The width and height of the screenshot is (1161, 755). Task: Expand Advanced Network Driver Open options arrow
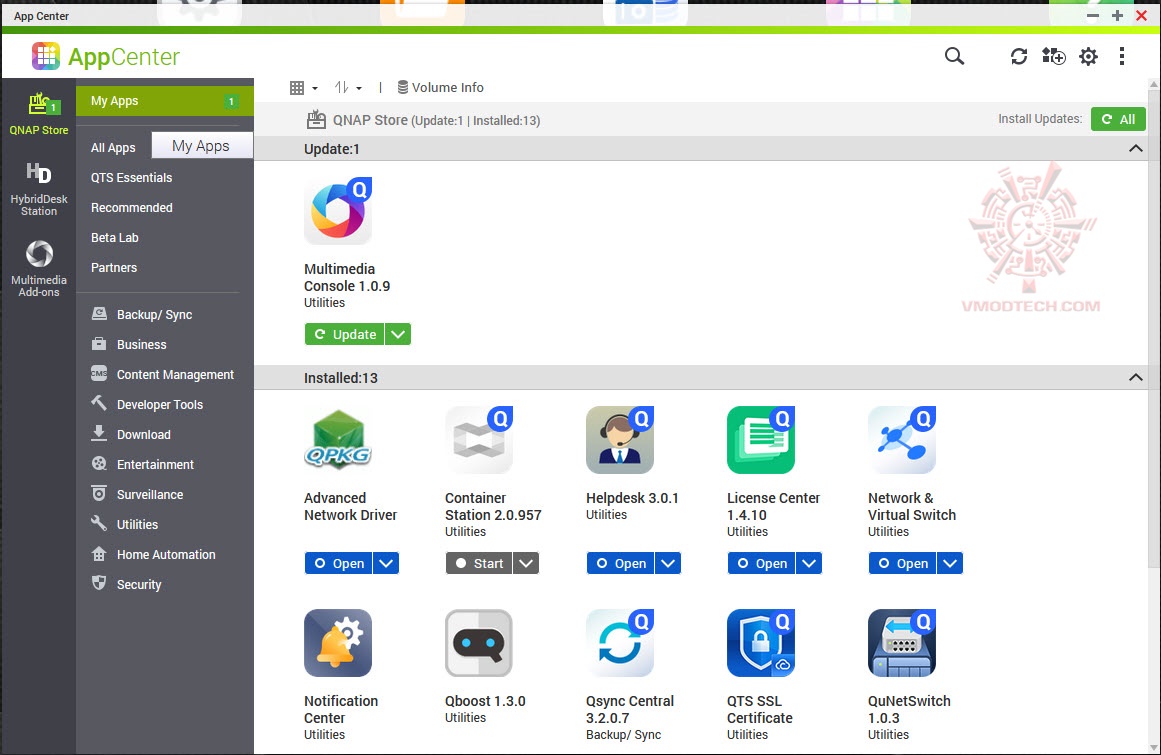pyautogui.click(x=386, y=563)
